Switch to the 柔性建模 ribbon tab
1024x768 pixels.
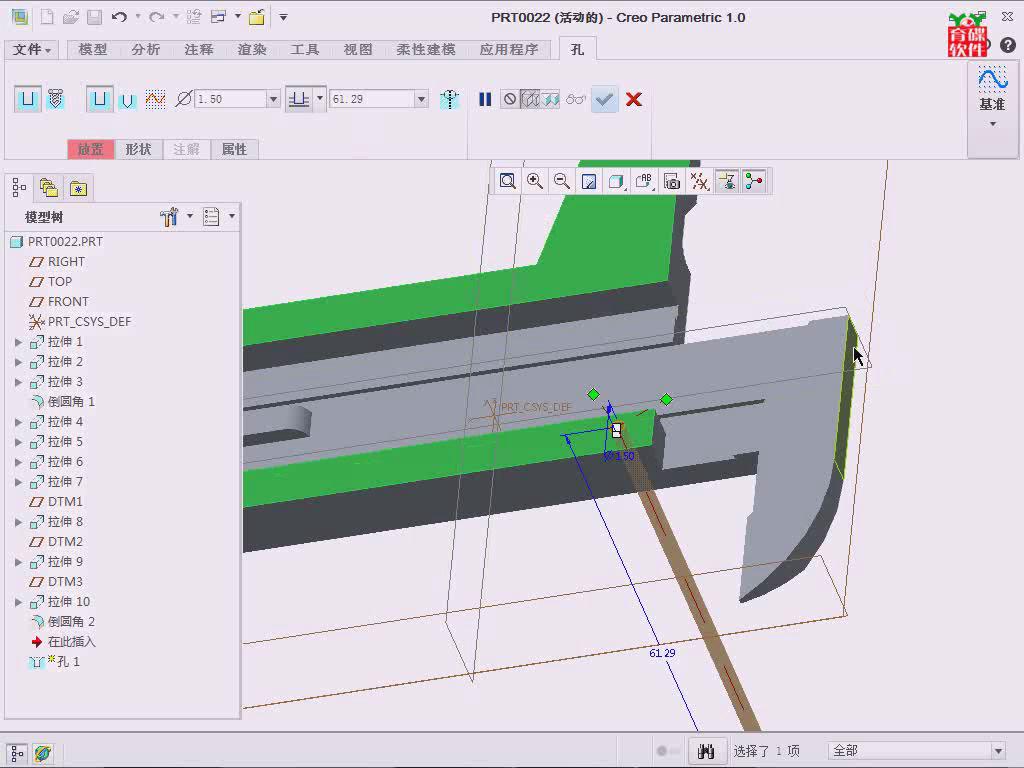click(x=426, y=50)
